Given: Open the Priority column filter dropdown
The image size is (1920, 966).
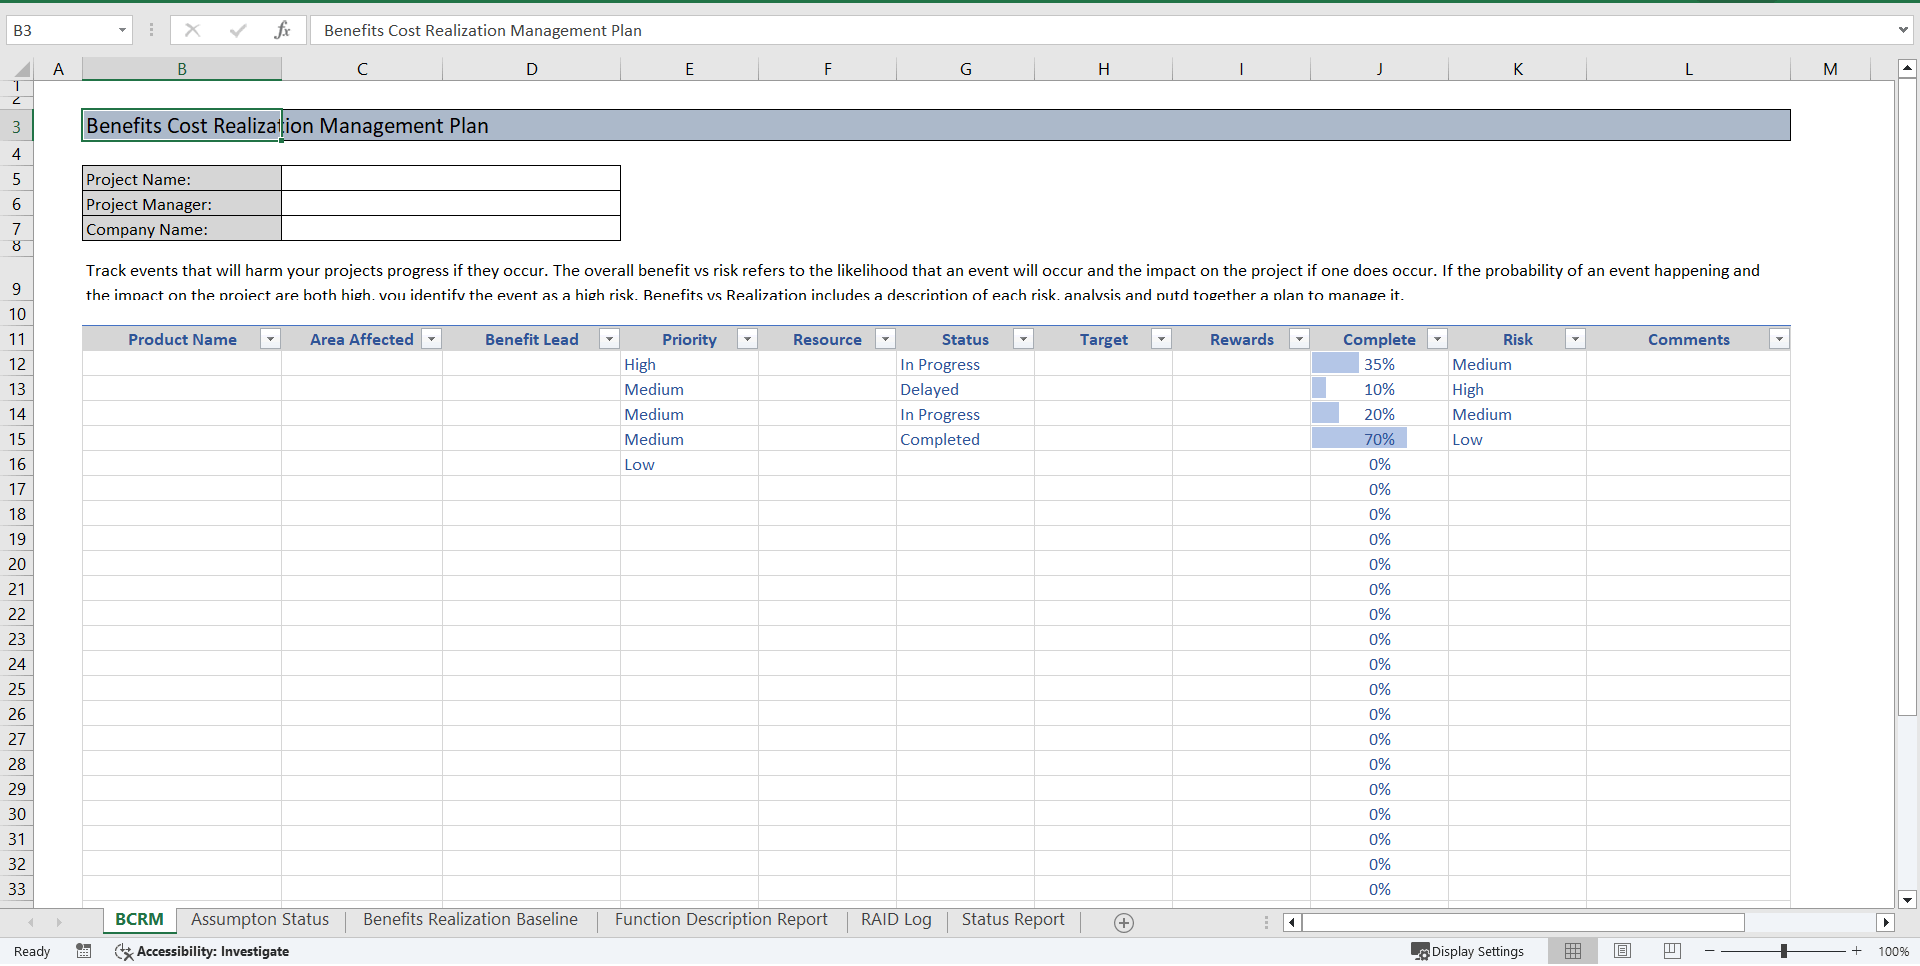Looking at the screenshot, I should coord(747,339).
